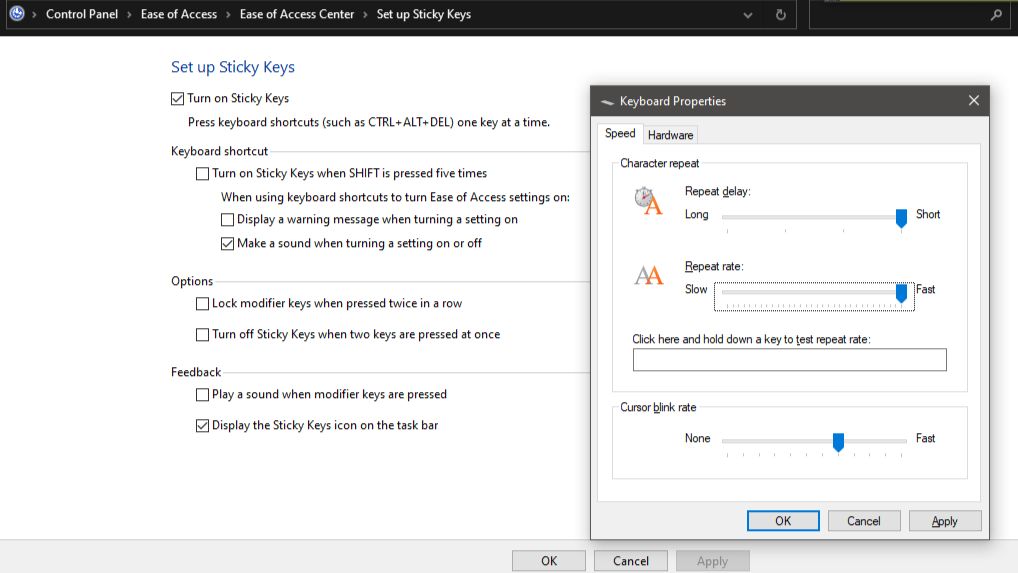Screen dimensions: 1018x573
Task: Enable Lock modifier keys when pressed twice
Action: click(203, 304)
